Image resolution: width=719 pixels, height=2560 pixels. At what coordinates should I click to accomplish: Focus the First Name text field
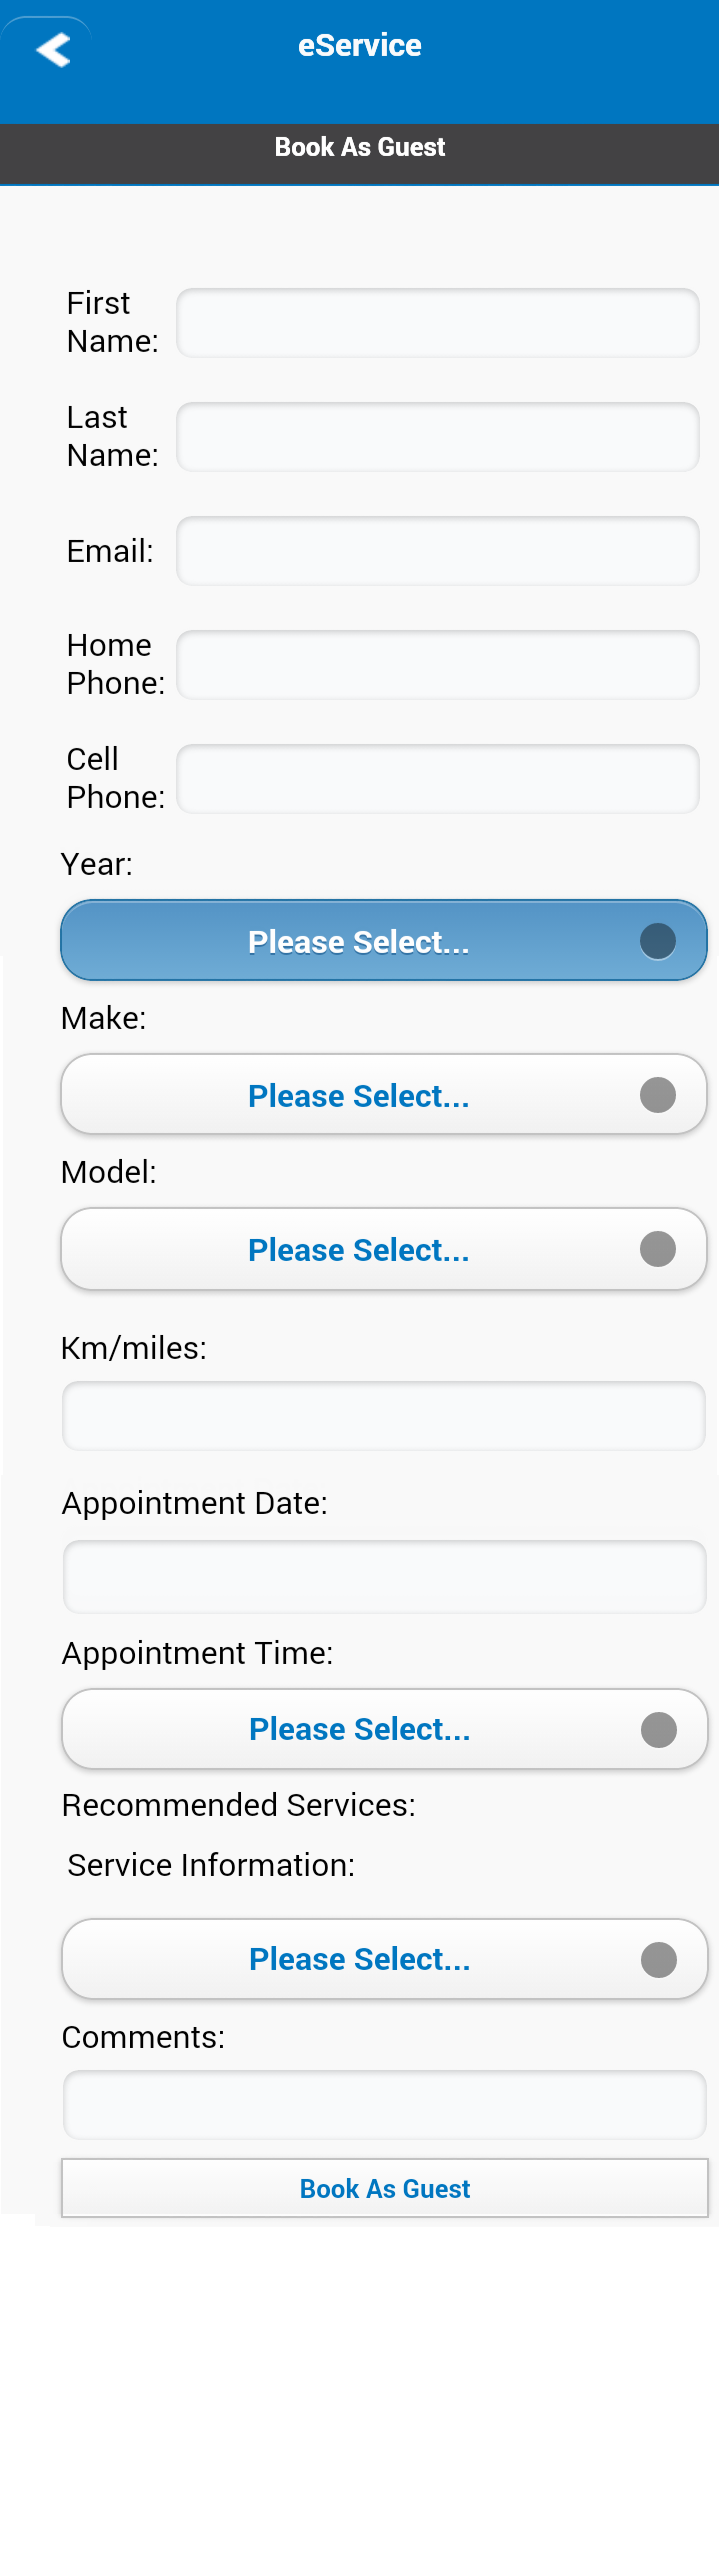(x=438, y=323)
